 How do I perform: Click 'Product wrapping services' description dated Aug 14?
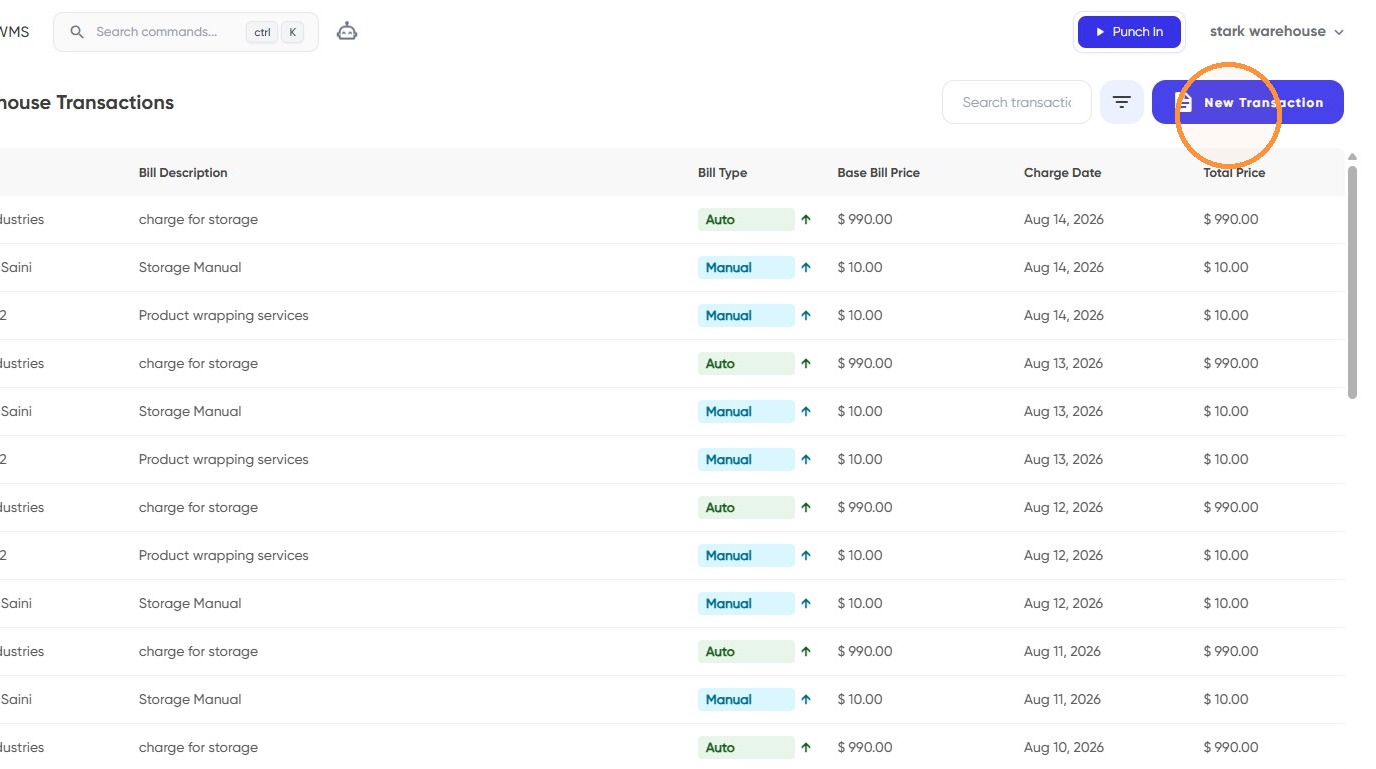click(x=224, y=315)
